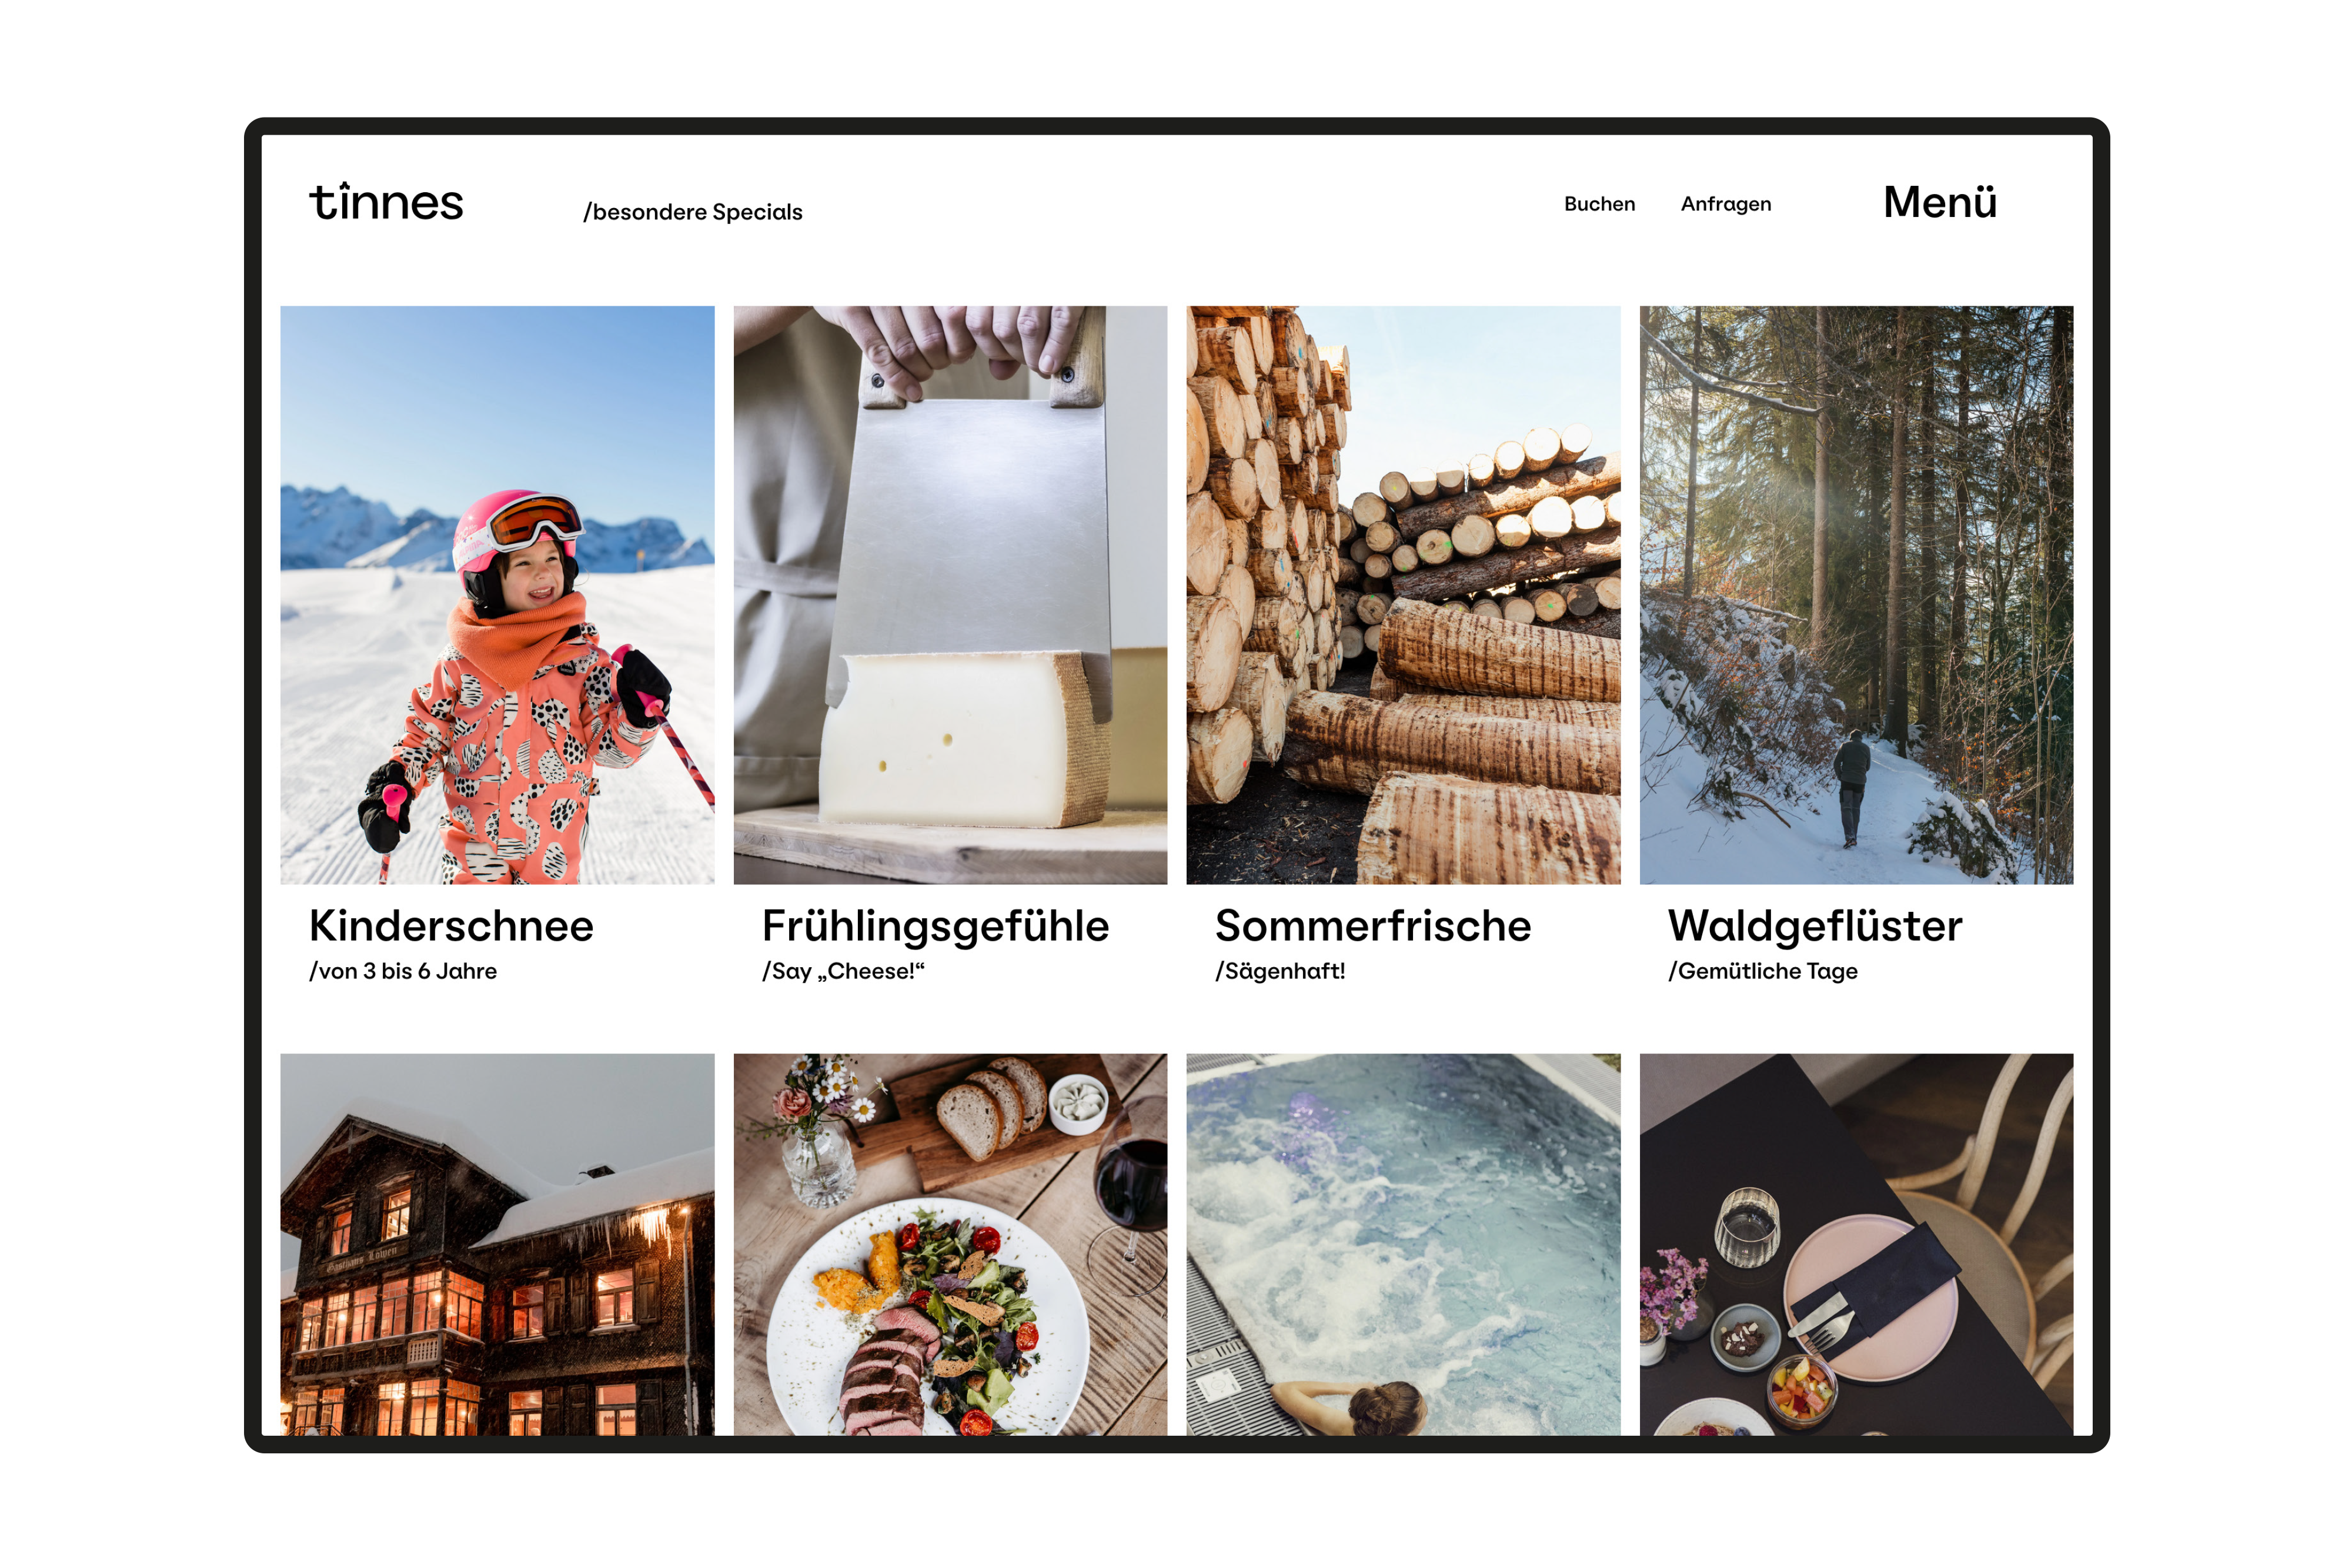Open the cheese cutting photo
Viewport: 2352px width, 1568px height.
[x=950, y=595]
